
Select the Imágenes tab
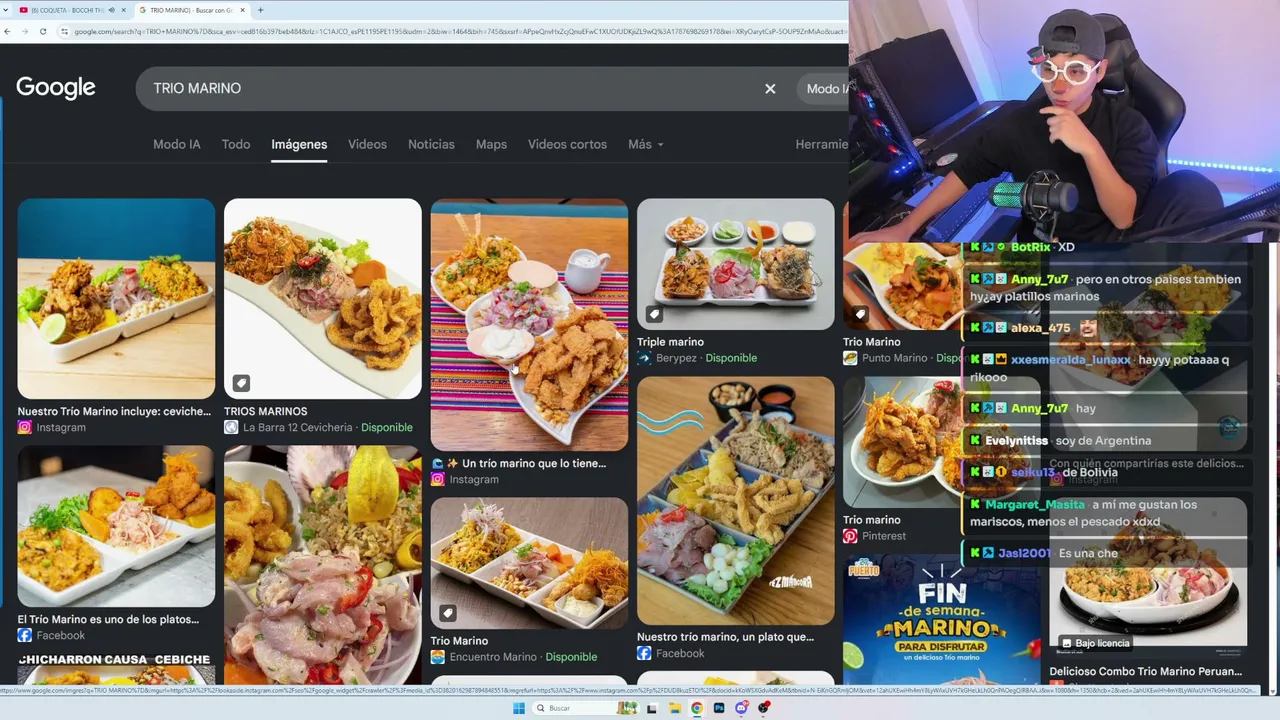[299, 144]
